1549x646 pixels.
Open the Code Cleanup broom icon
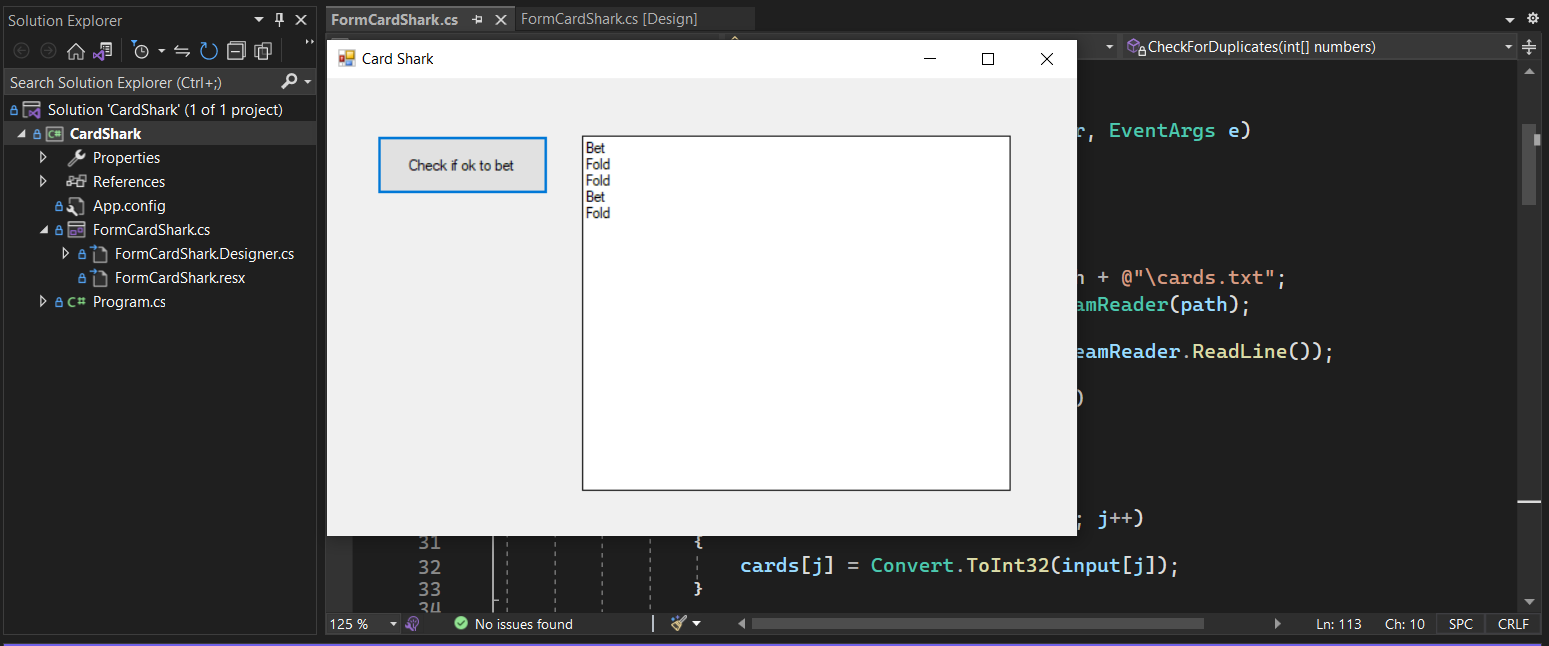point(679,624)
